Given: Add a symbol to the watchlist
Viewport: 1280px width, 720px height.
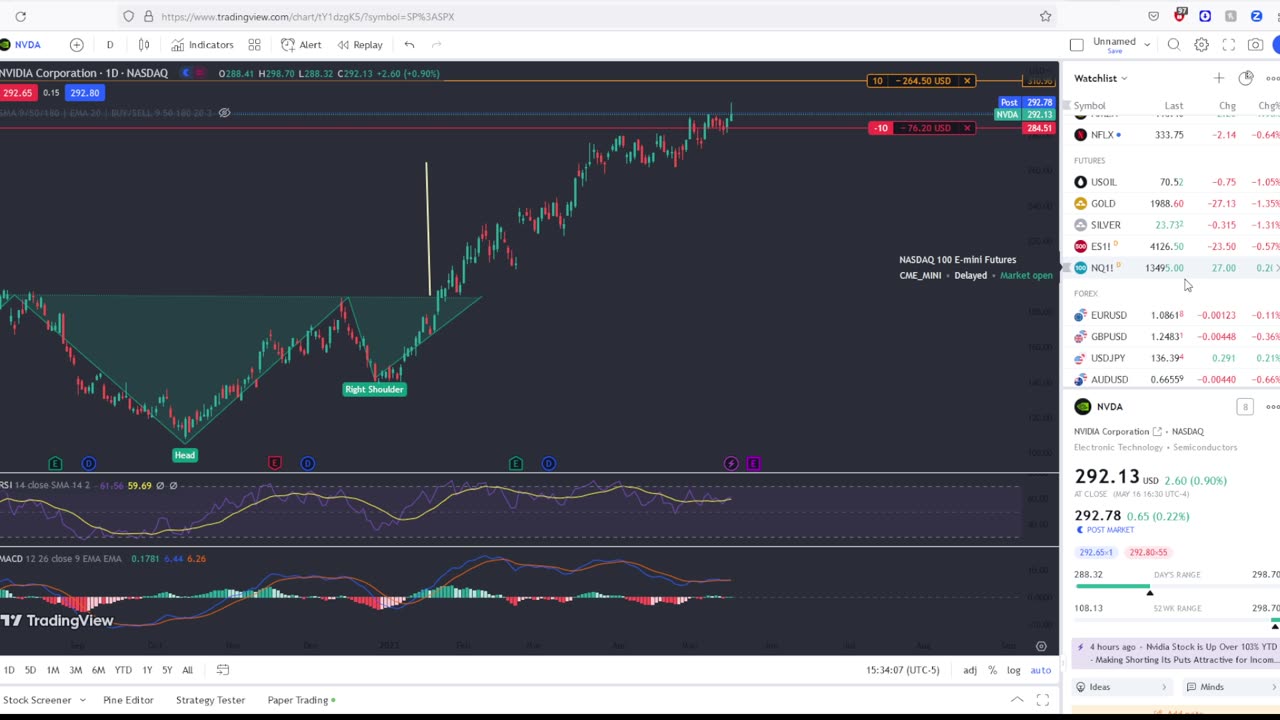Looking at the screenshot, I should [x=1218, y=78].
